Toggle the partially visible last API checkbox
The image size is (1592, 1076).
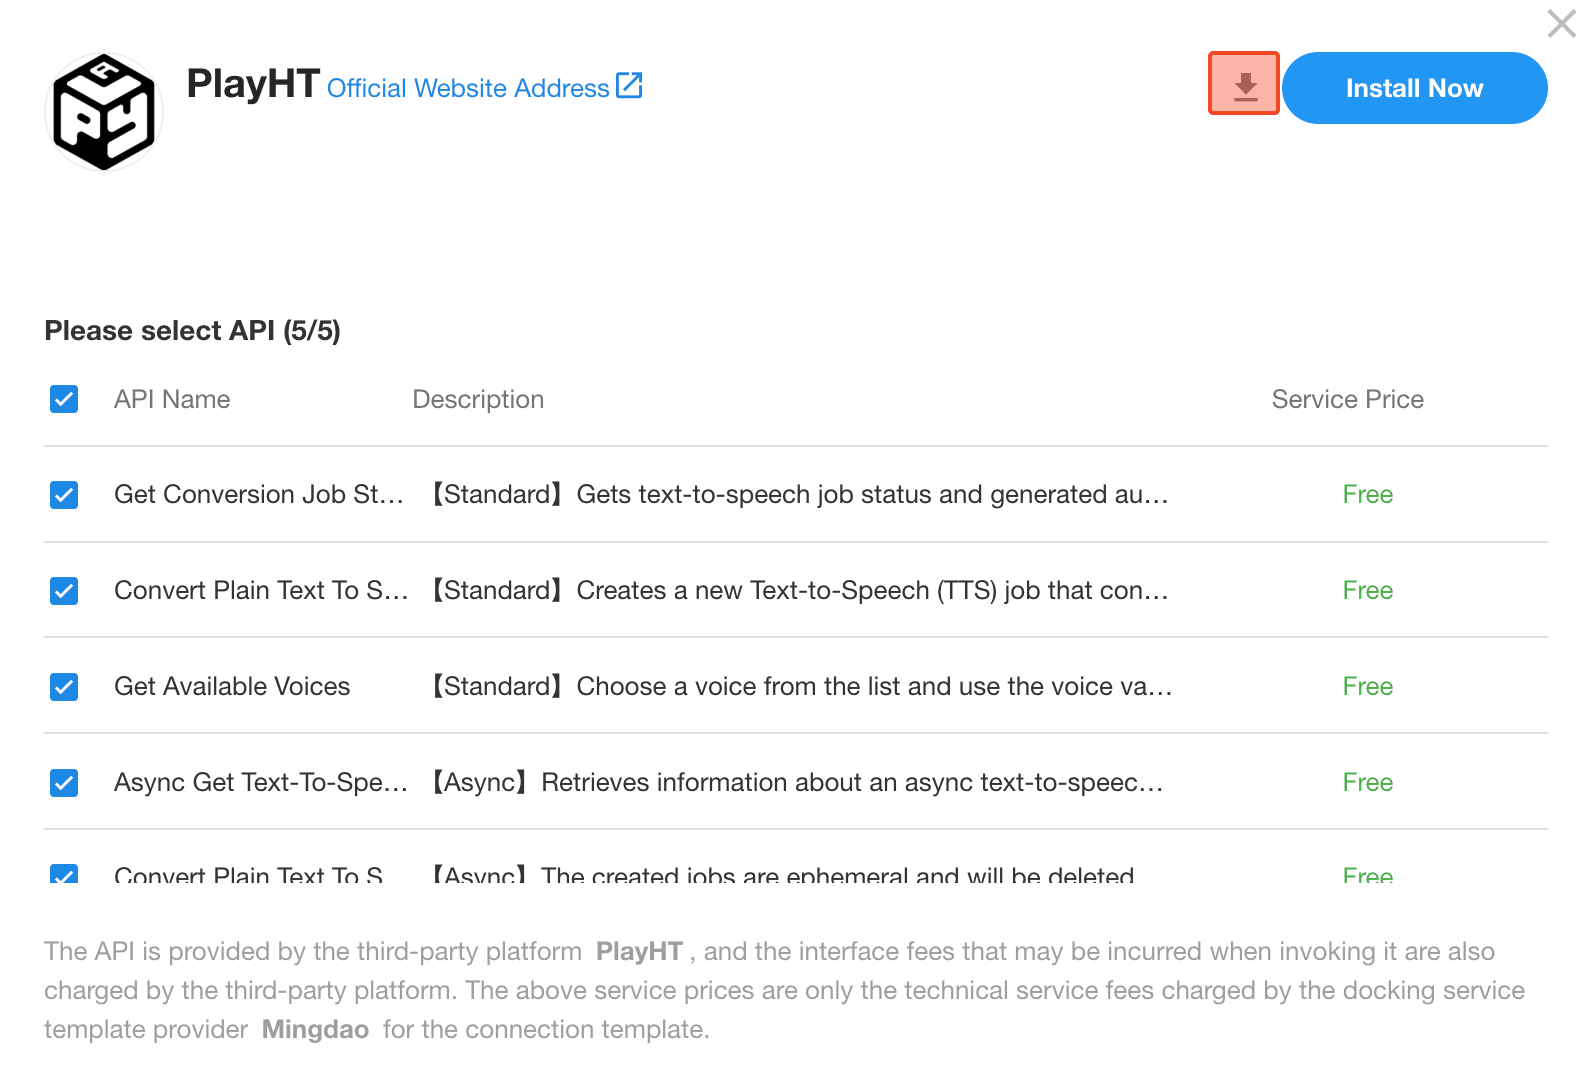(64, 873)
